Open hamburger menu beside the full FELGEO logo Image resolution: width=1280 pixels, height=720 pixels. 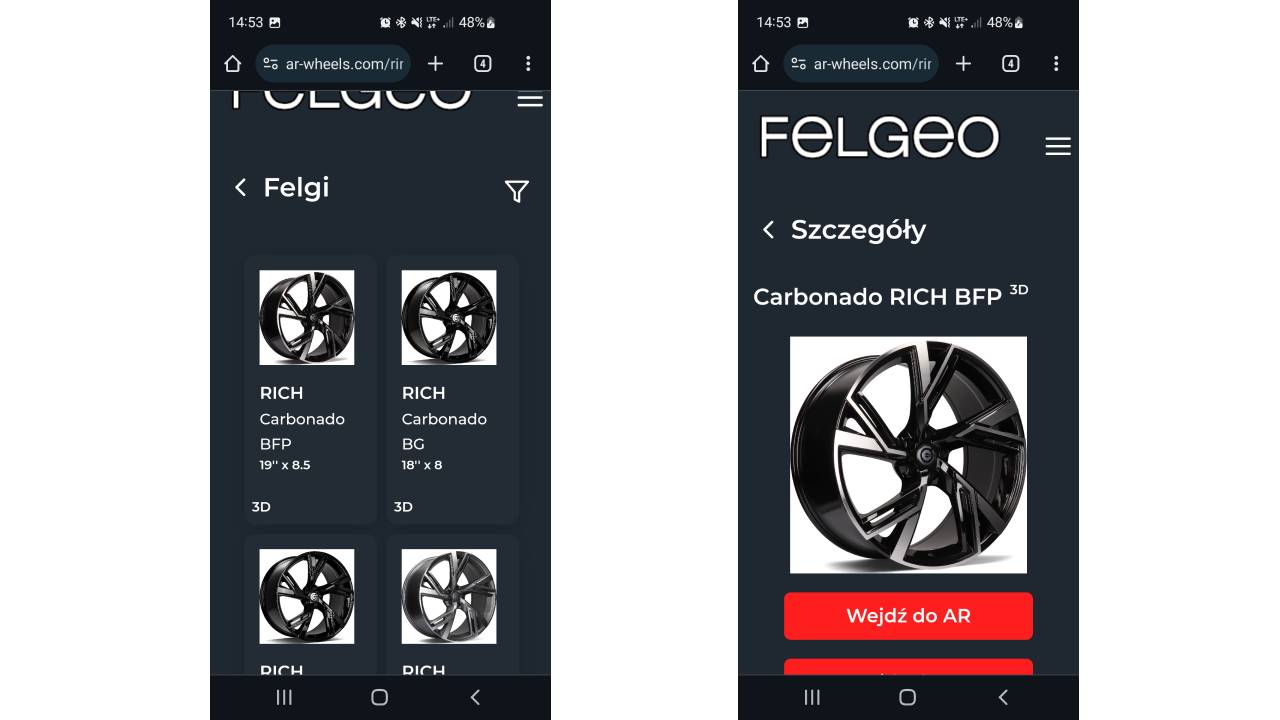click(x=1058, y=146)
